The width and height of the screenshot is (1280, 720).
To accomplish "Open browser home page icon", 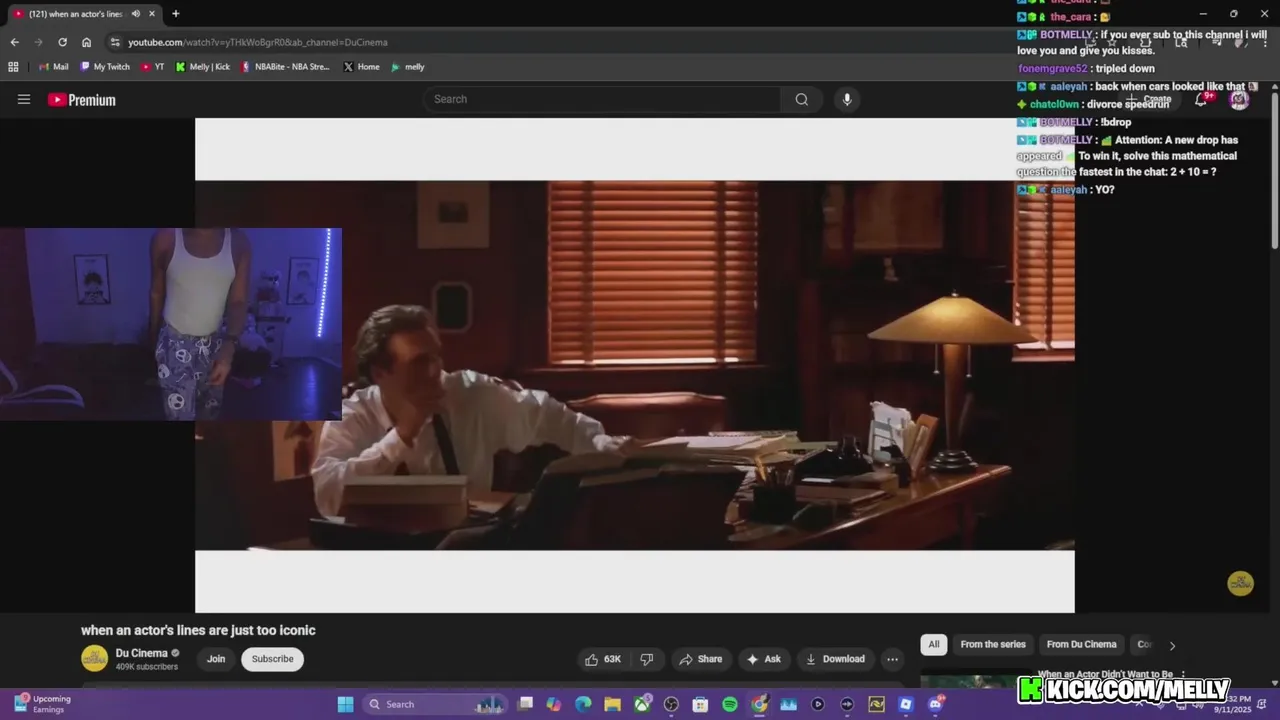I will 86,42.
